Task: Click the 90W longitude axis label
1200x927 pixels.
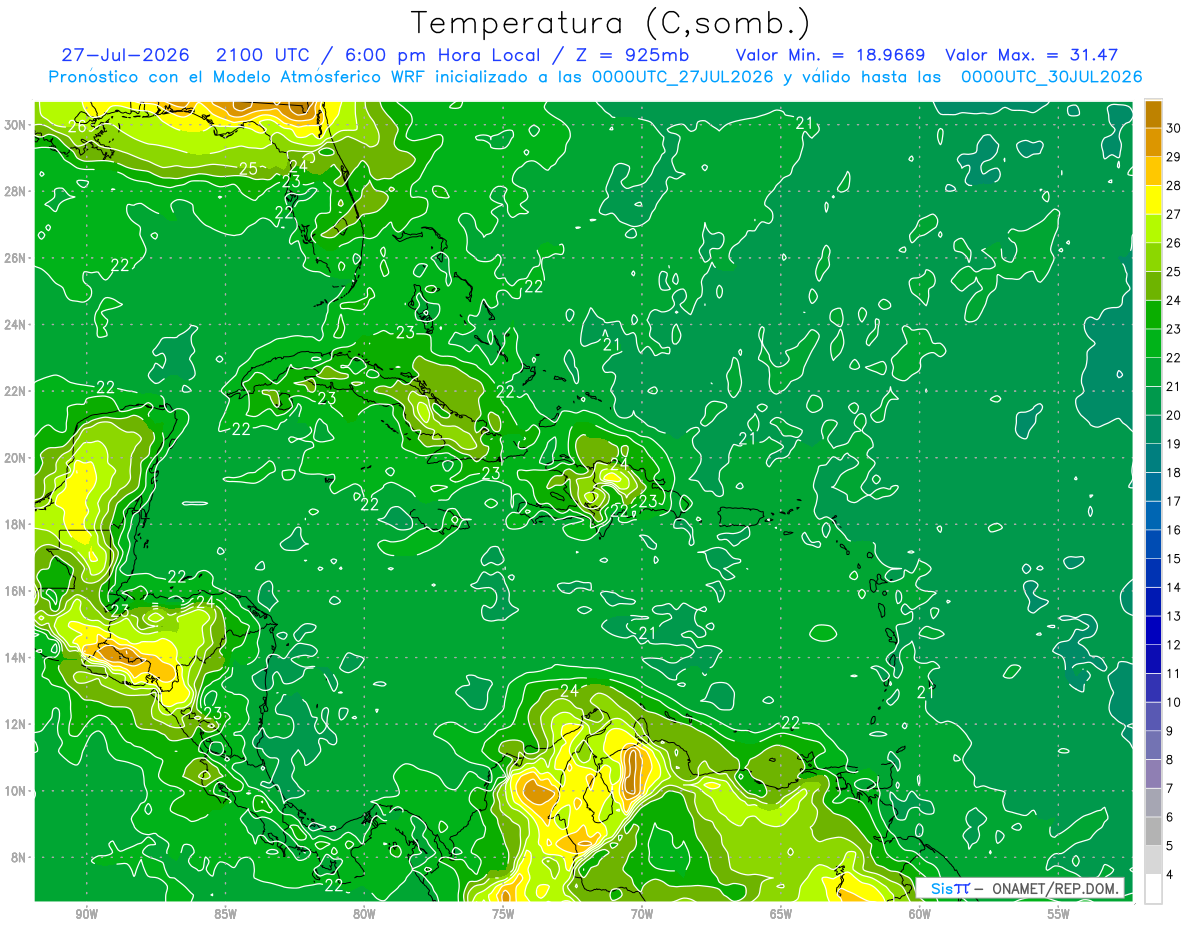Action: coord(87,914)
